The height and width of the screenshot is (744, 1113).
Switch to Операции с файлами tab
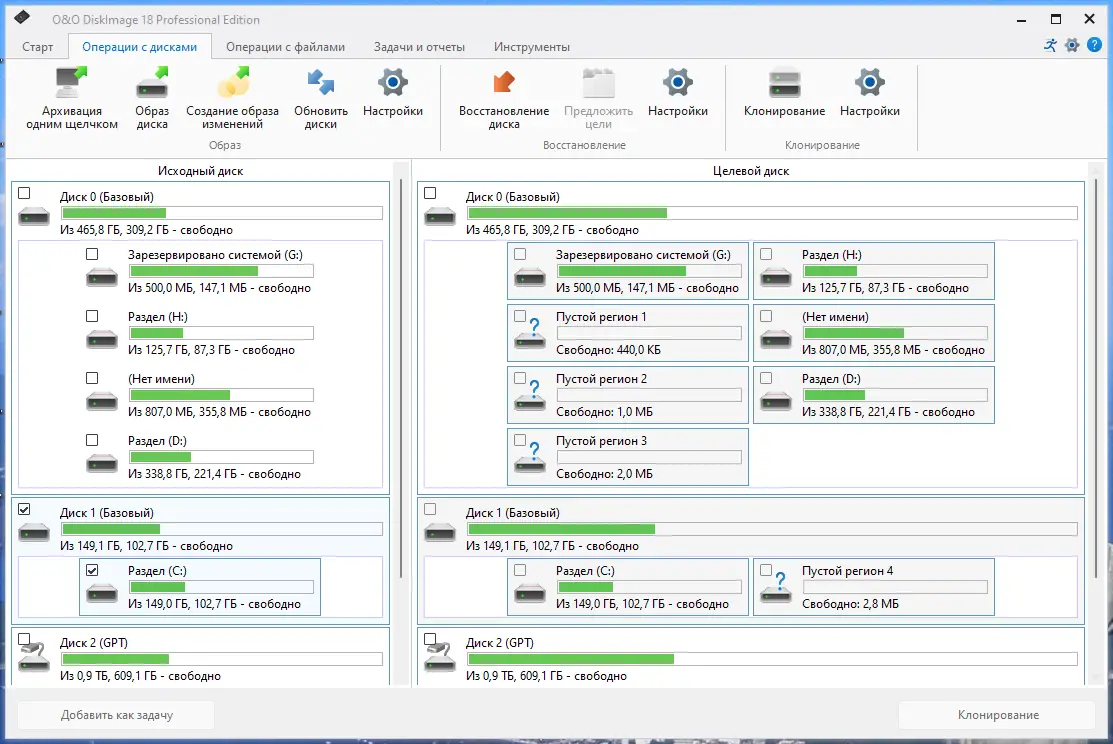click(x=285, y=47)
